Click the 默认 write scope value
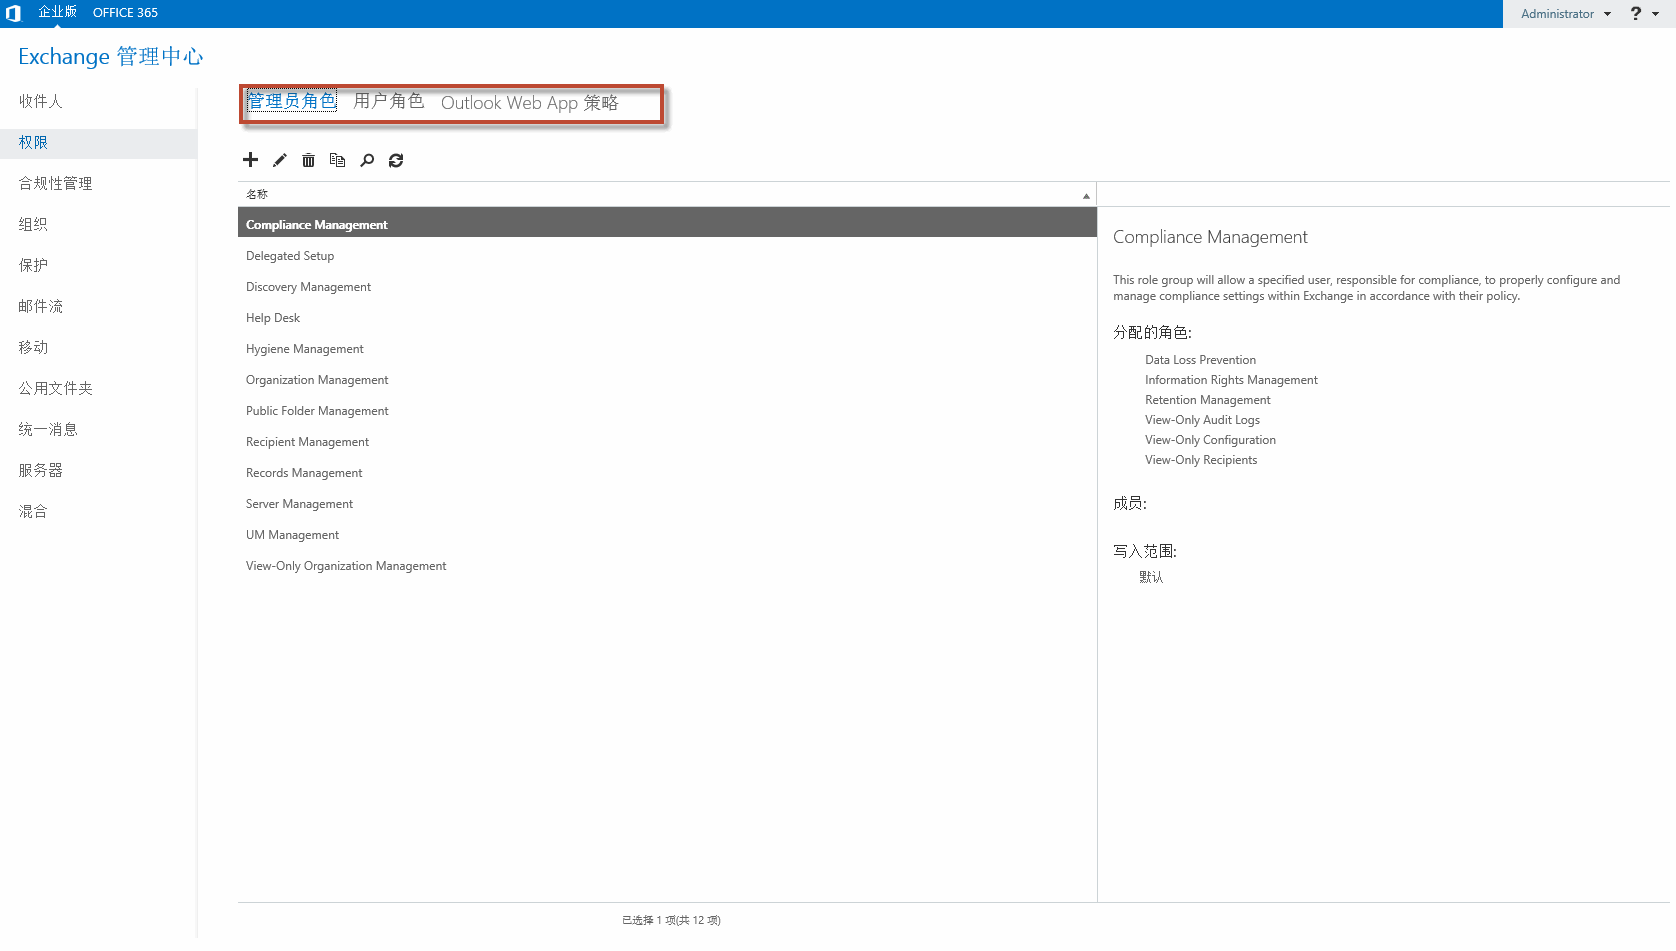 pos(1151,577)
